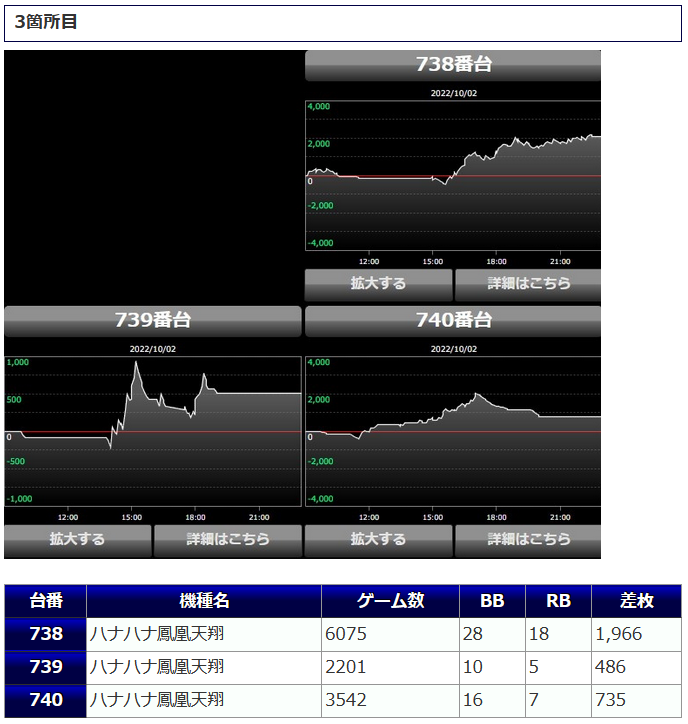Click the BB column header
Viewport: 688px width, 724px height.
(x=492, y=601)
